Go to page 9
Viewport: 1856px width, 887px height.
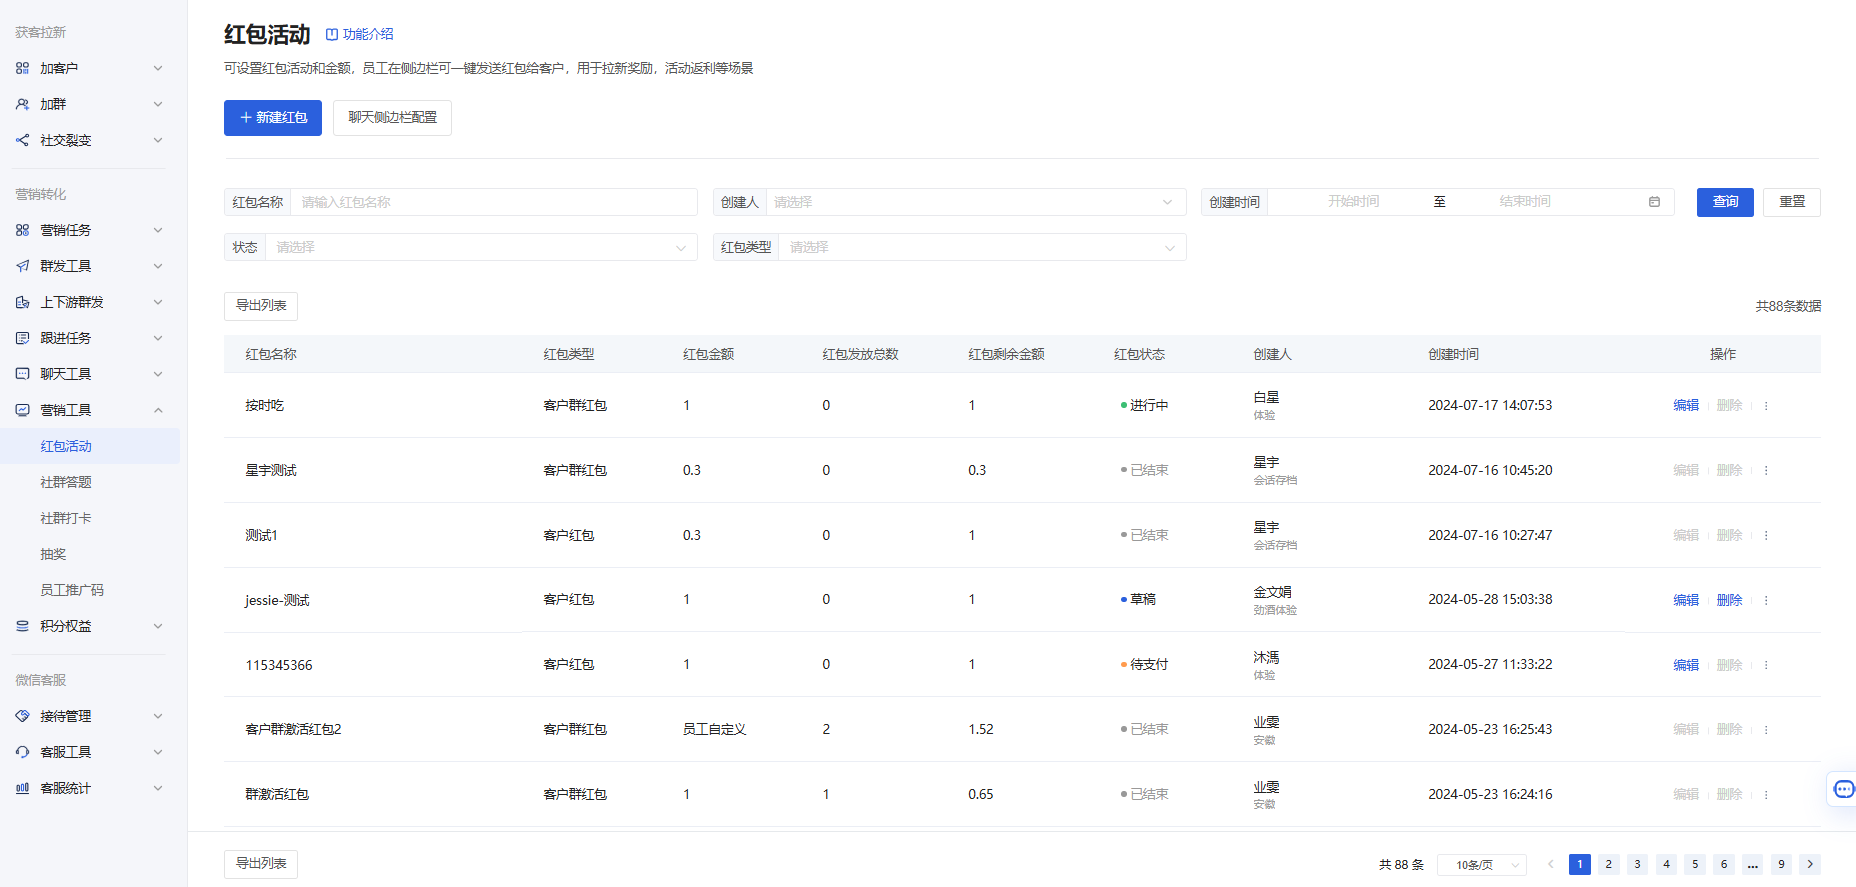[x=1781, y=864]
